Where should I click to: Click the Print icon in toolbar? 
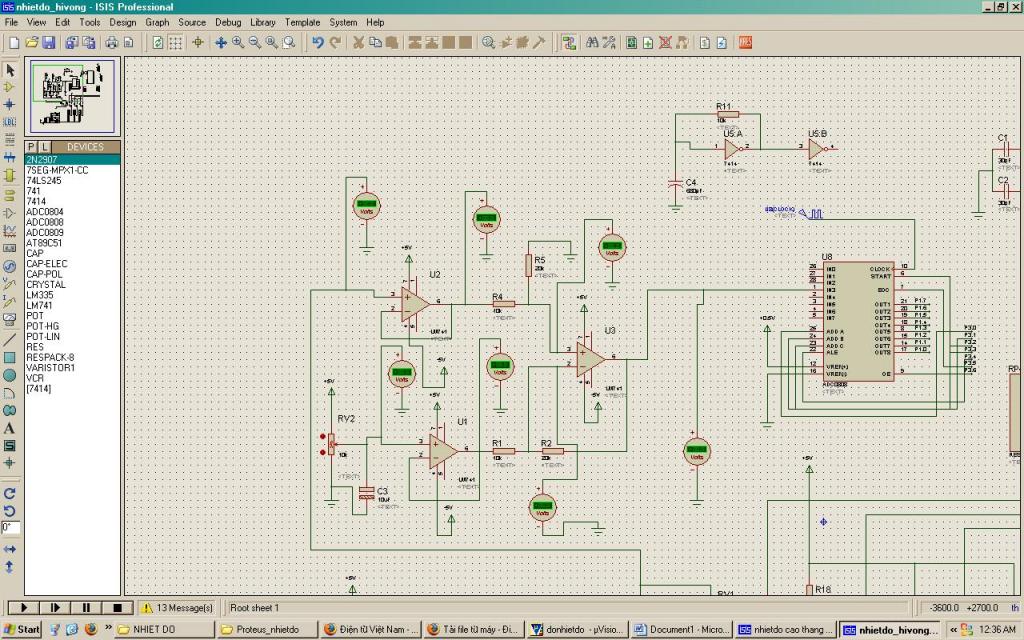112,42
